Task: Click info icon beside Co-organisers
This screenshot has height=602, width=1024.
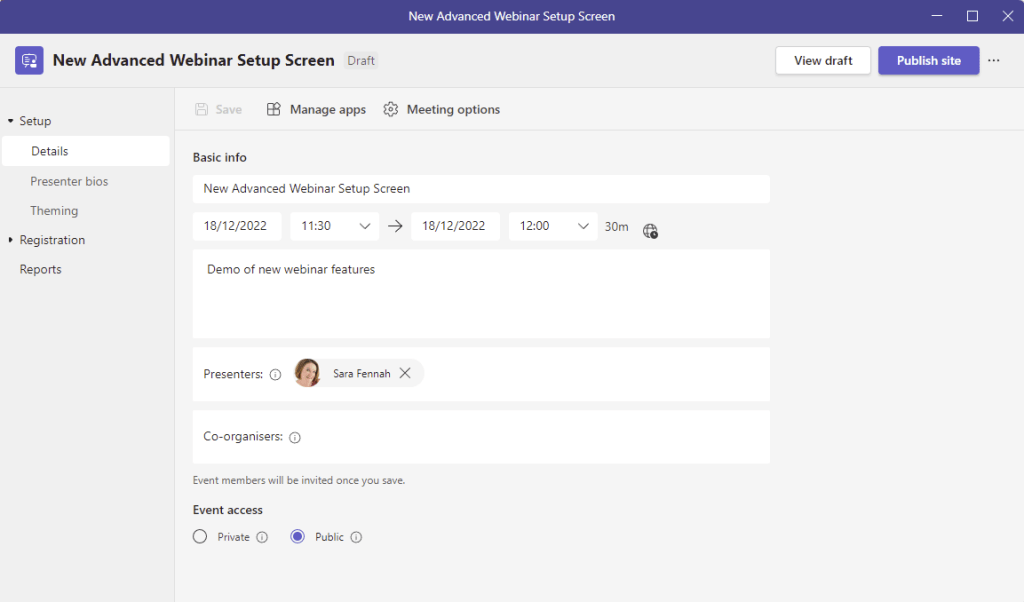Action: 295,437
